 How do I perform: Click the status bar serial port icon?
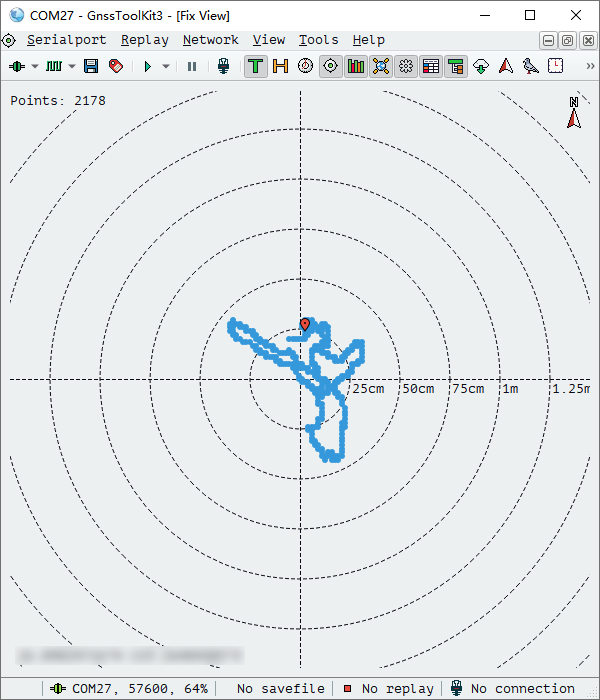click(x=58, y=689)
